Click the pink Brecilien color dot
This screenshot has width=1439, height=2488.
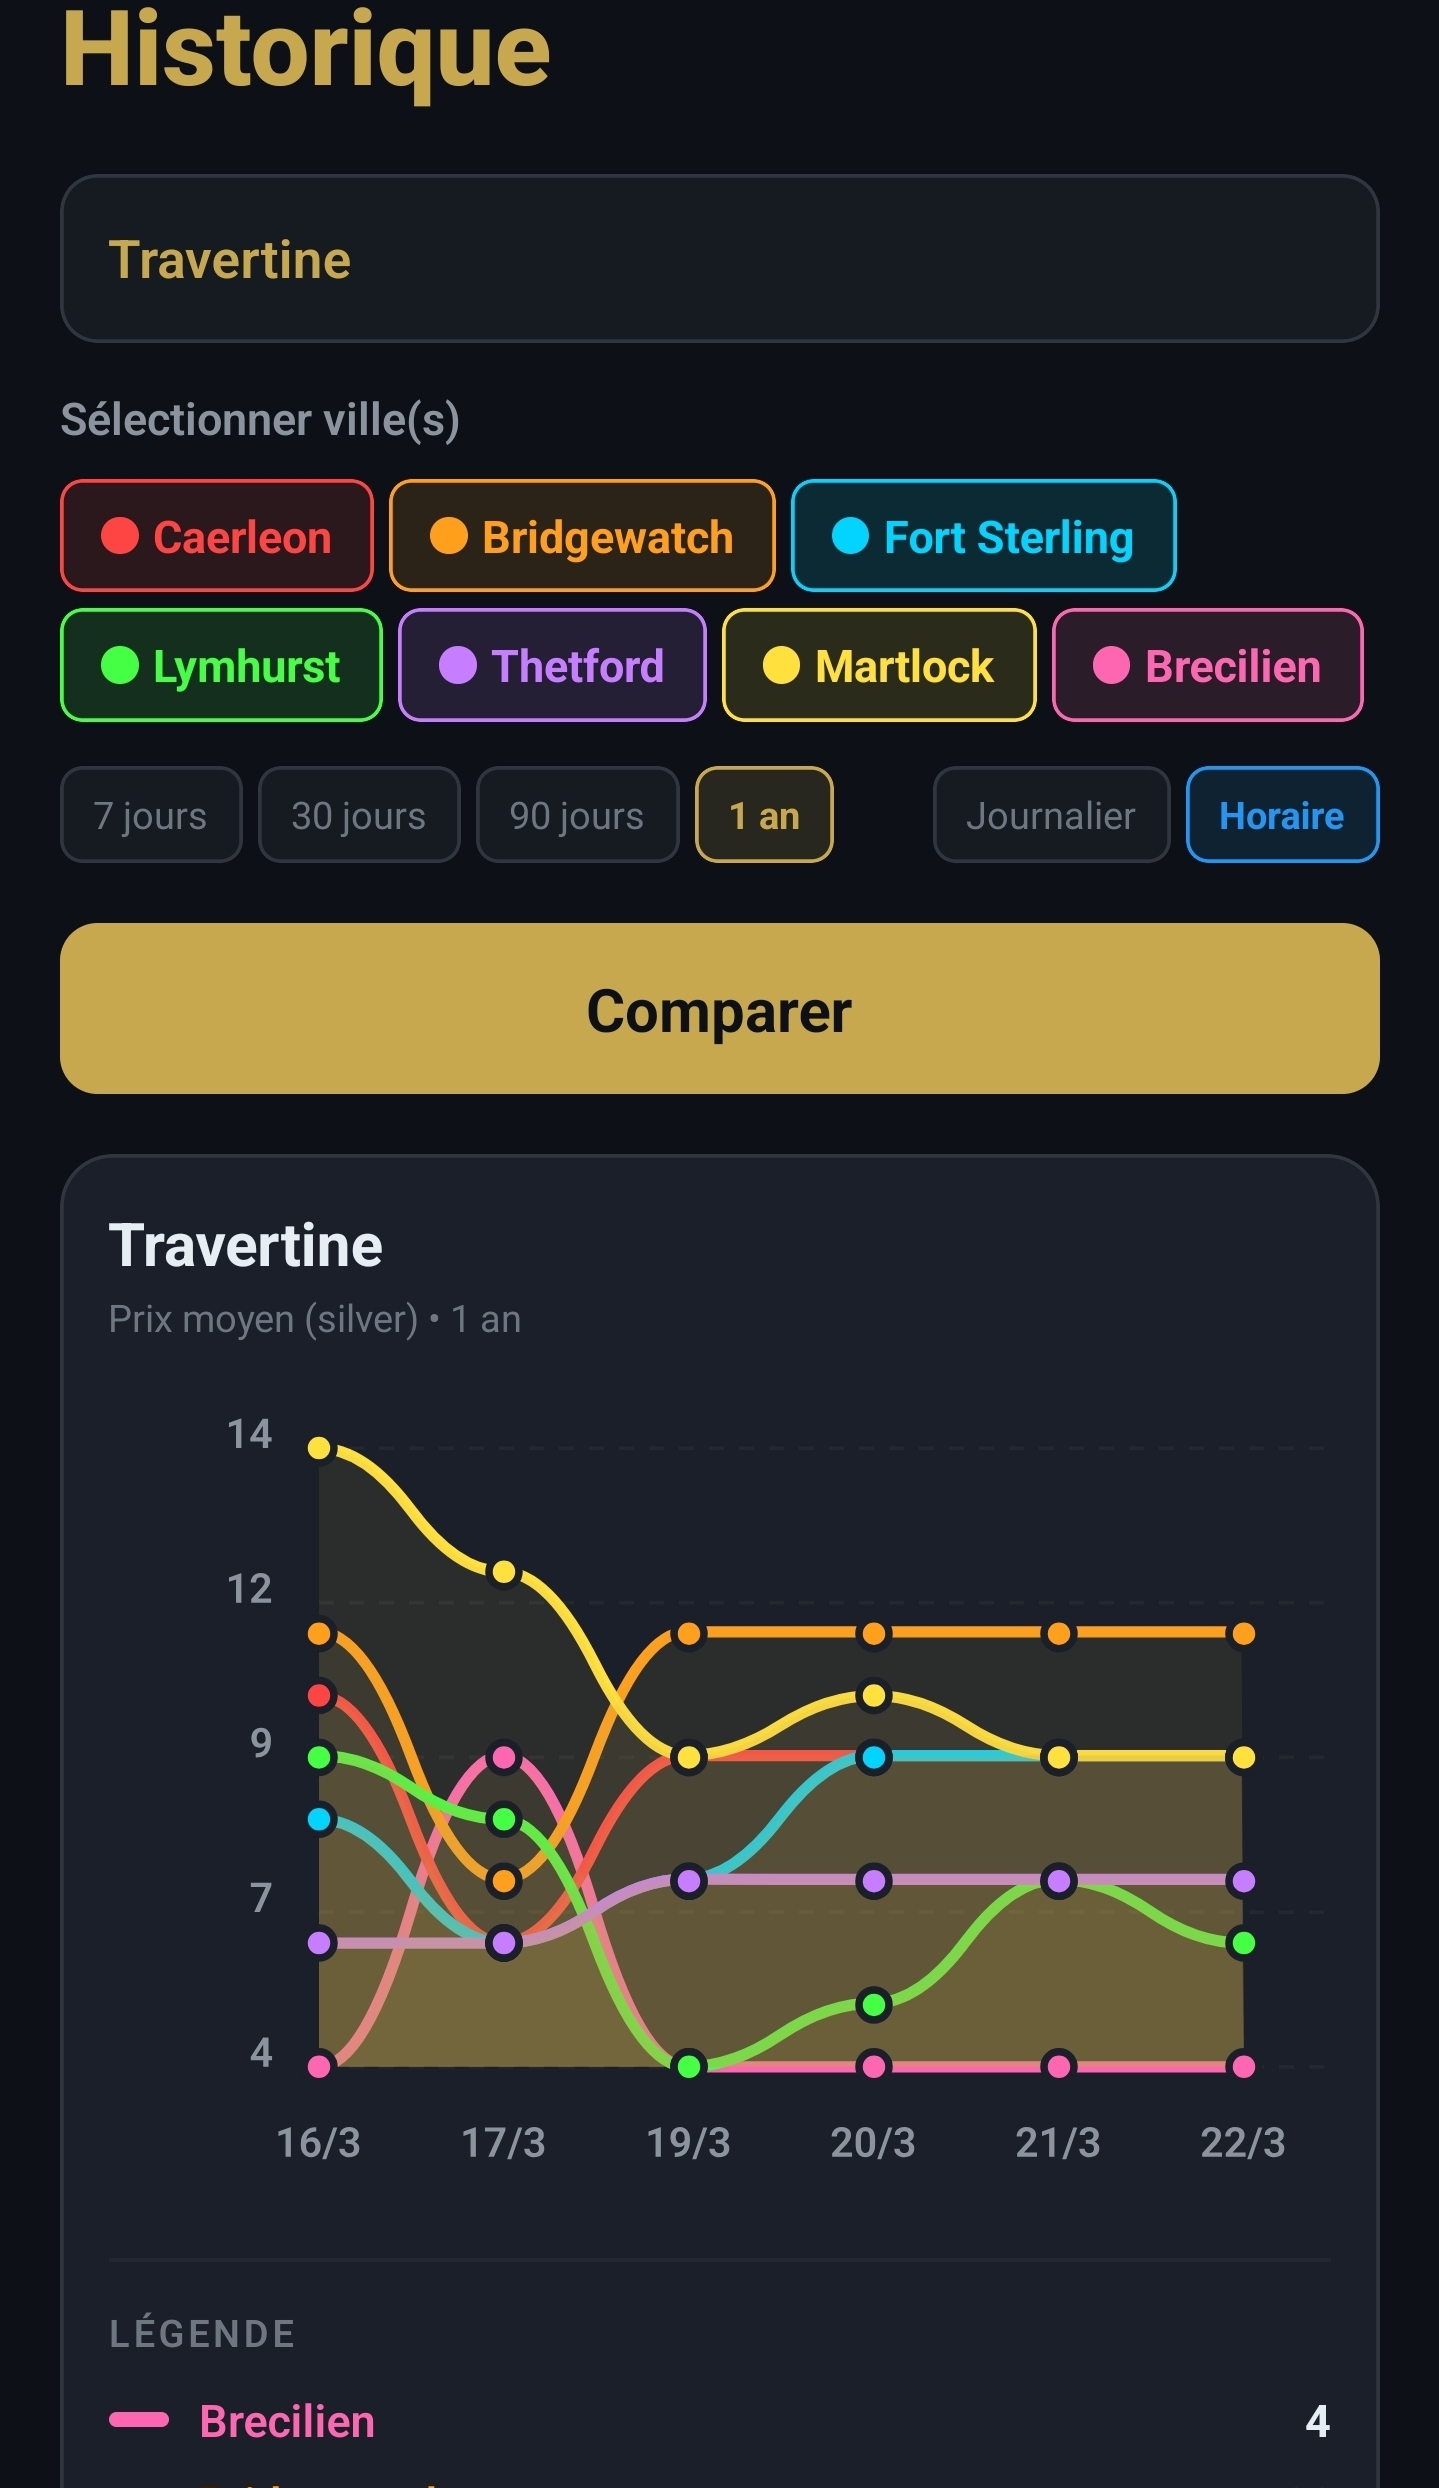(x=1110, y=666)
